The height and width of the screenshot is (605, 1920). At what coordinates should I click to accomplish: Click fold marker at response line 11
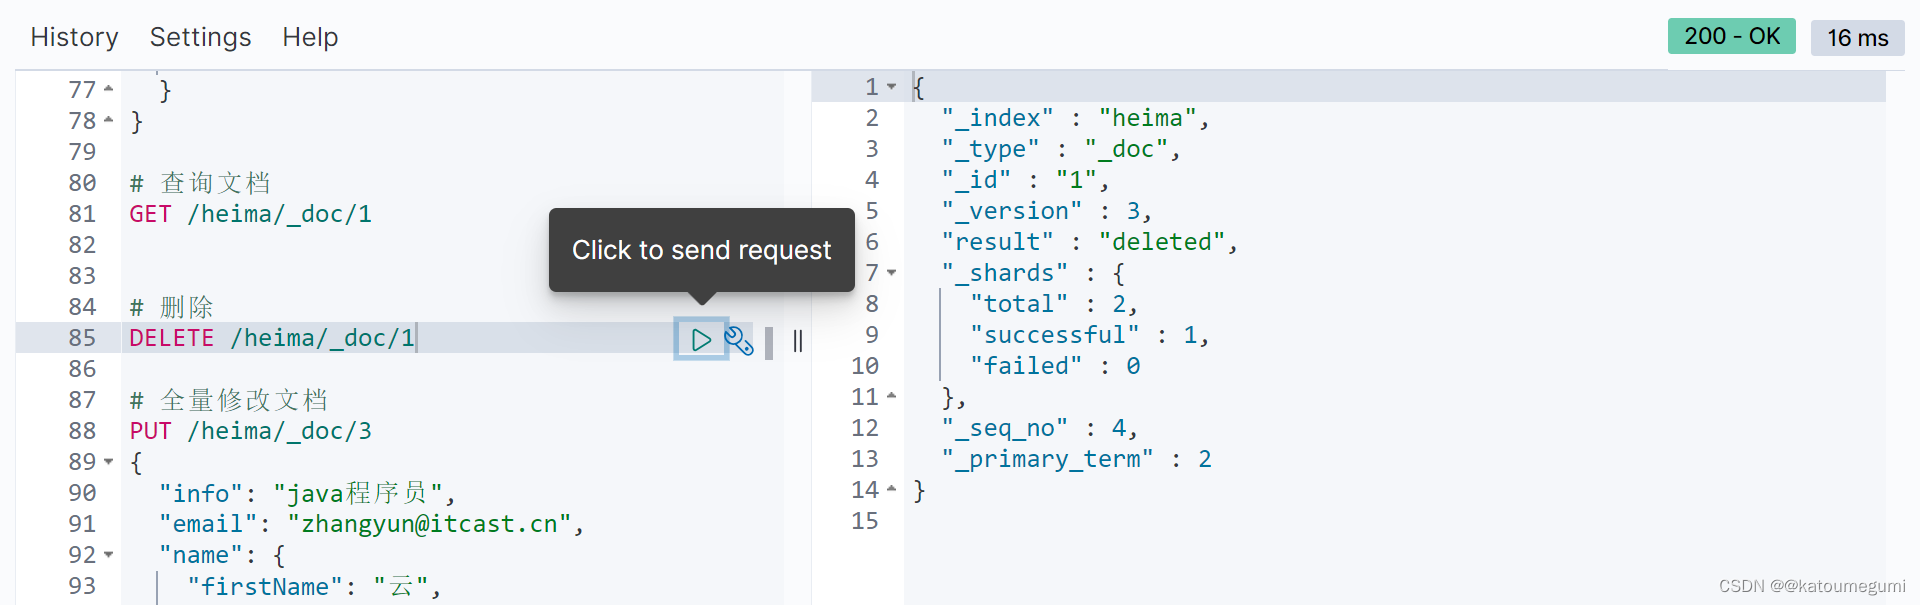click(x=891, y=397)
